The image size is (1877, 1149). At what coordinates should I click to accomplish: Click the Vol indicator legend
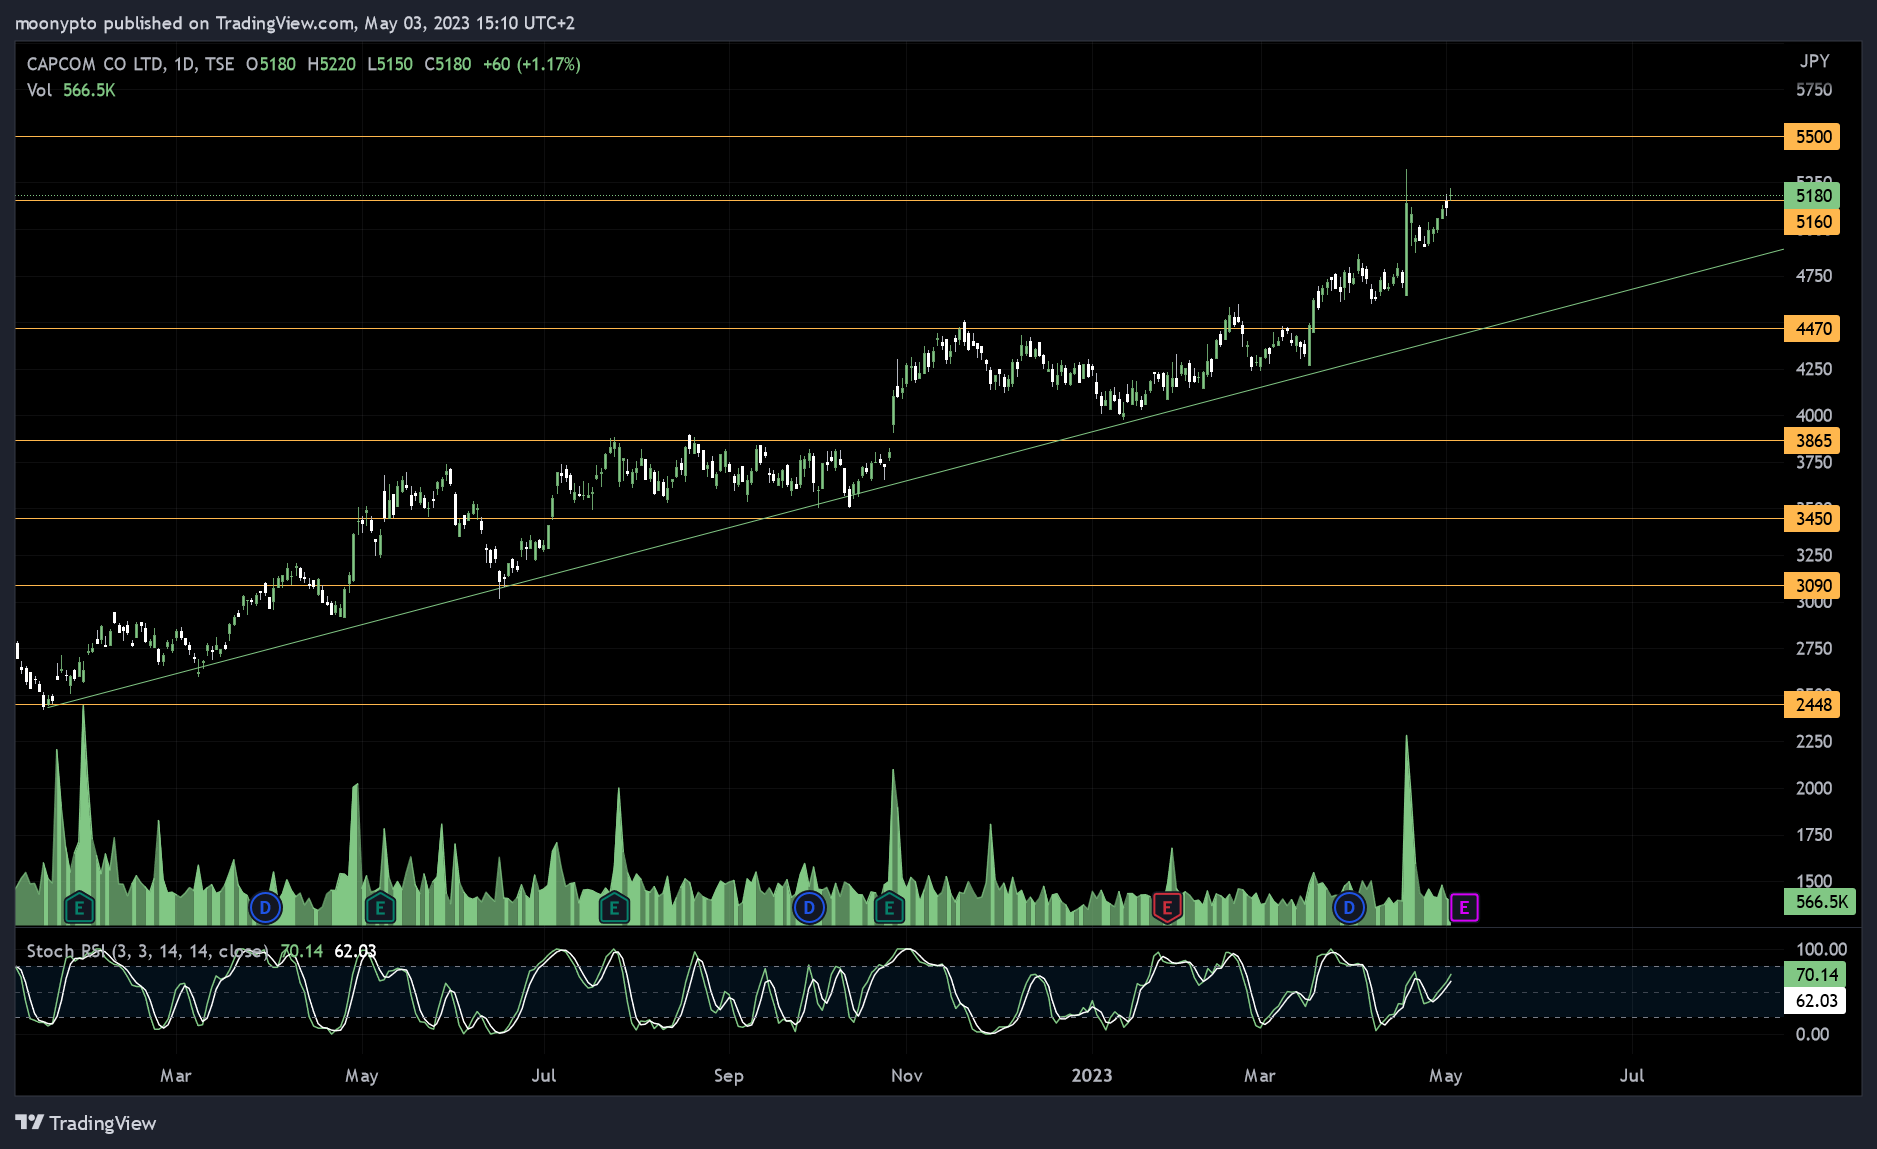coord(71,90)
